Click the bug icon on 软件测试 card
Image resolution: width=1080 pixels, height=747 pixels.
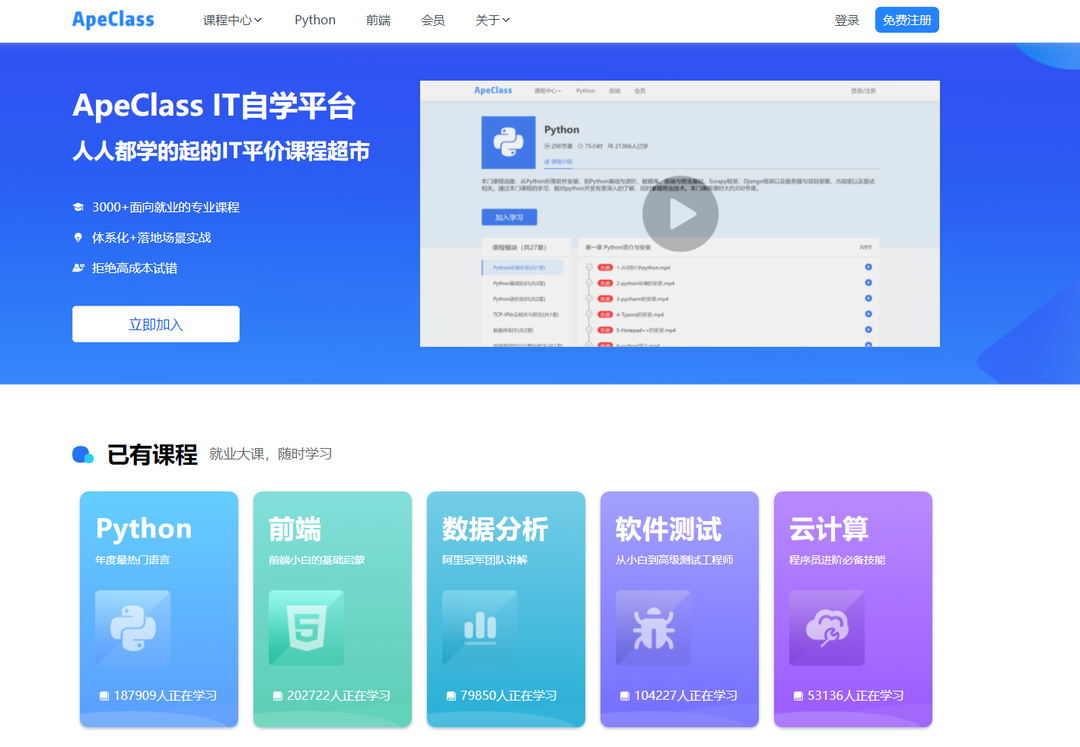(x=654, y=628)
